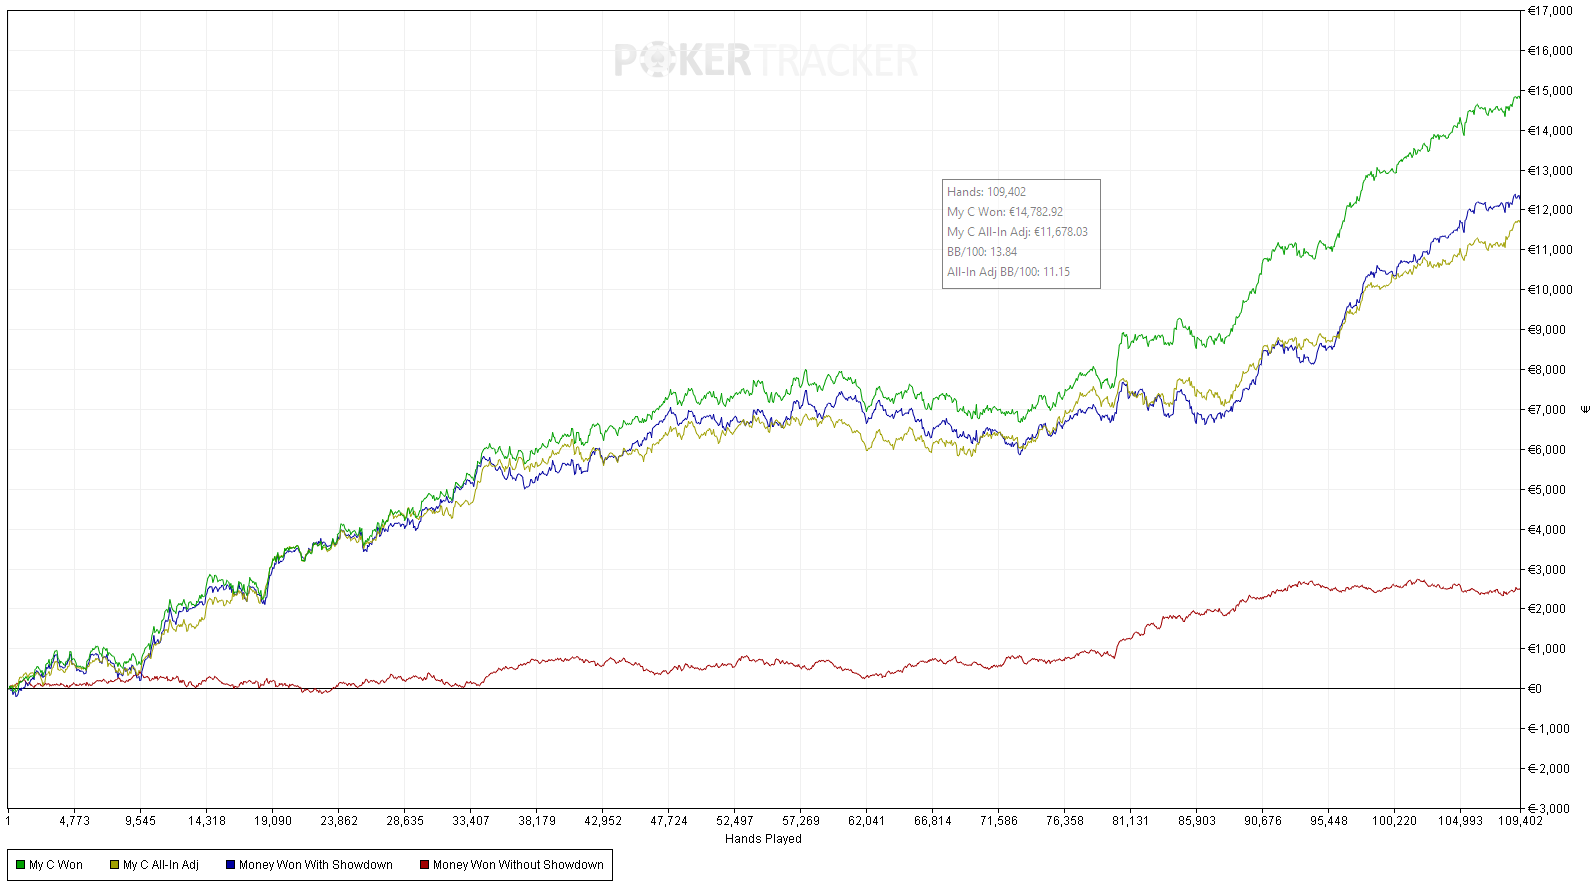Click the 38,179 x-axis tick label
The width and height of the screenshot is (1594, 886).
tap(537, 821)
